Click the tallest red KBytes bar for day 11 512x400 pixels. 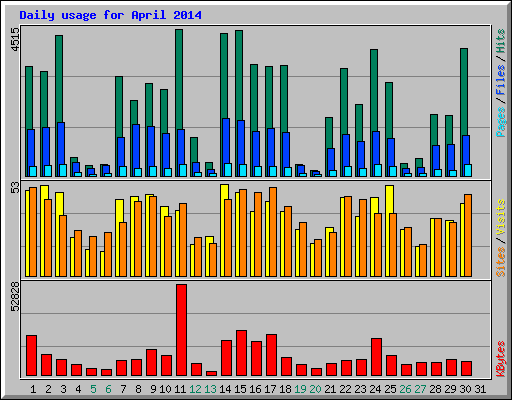pos(181,330)
